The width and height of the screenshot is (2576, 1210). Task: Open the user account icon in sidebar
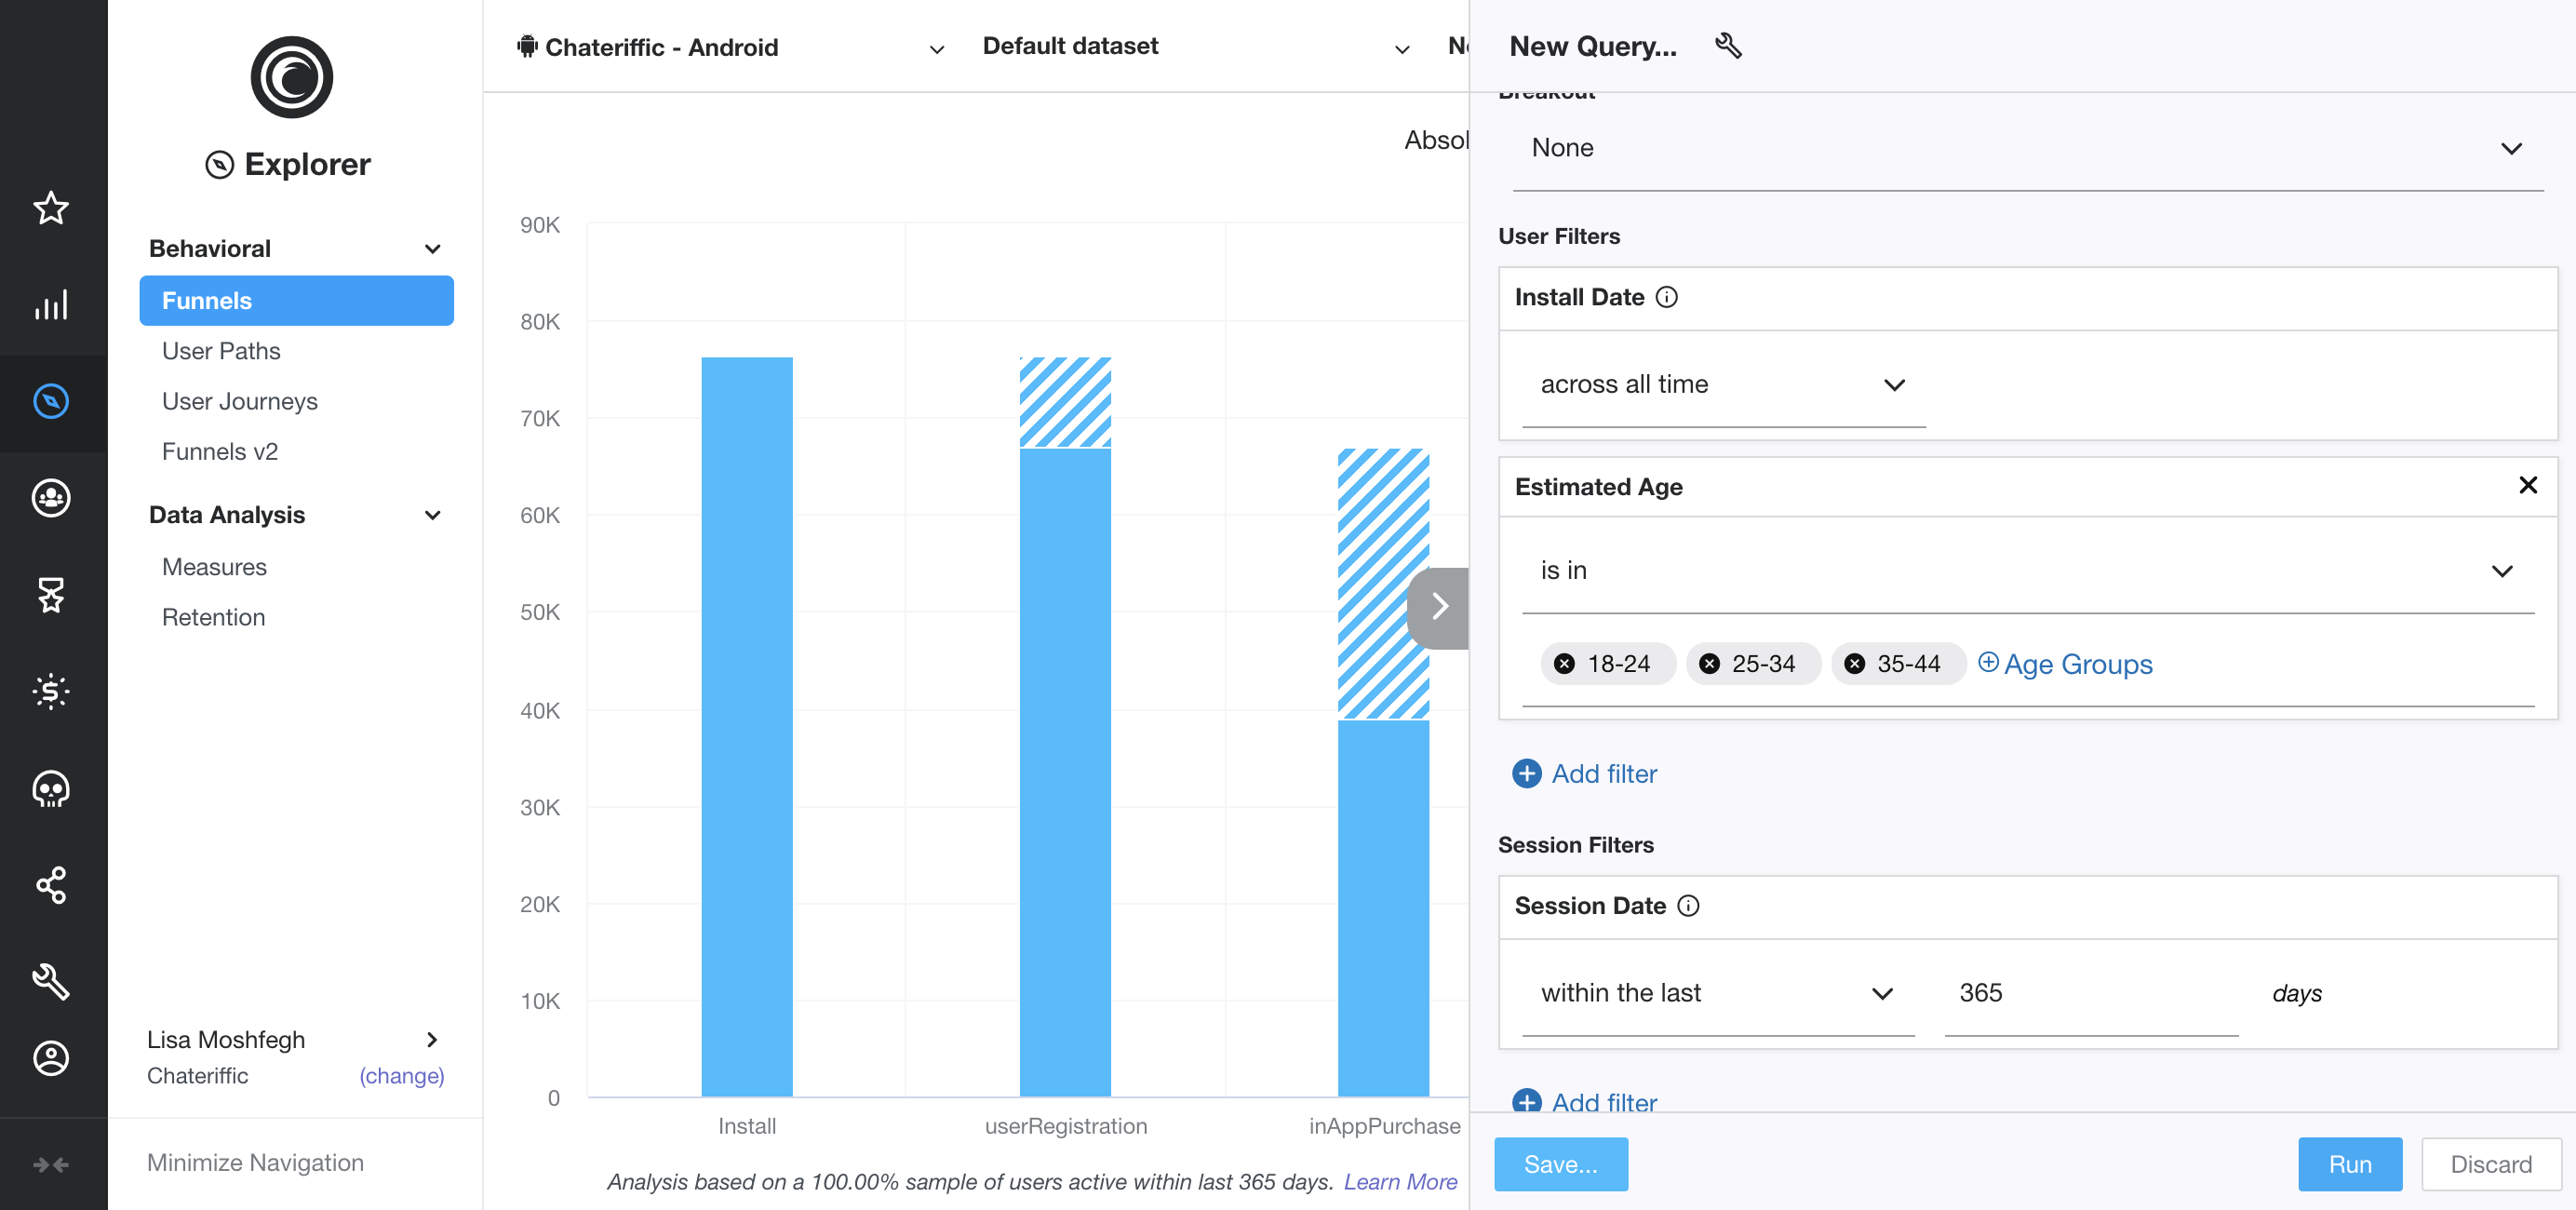tap(51, 1058)
